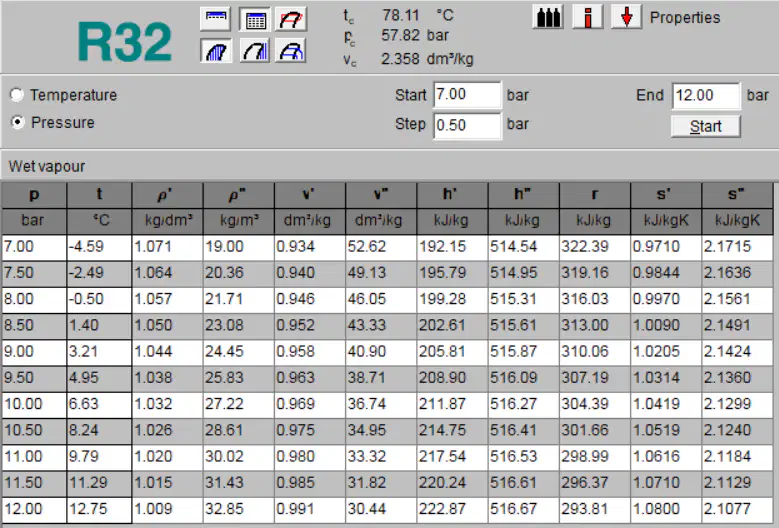Viewport: 779px width, 528px height.
Task: Click the entropy cell 1.0616
Action: pyautogui.click(x=666, y=457)
